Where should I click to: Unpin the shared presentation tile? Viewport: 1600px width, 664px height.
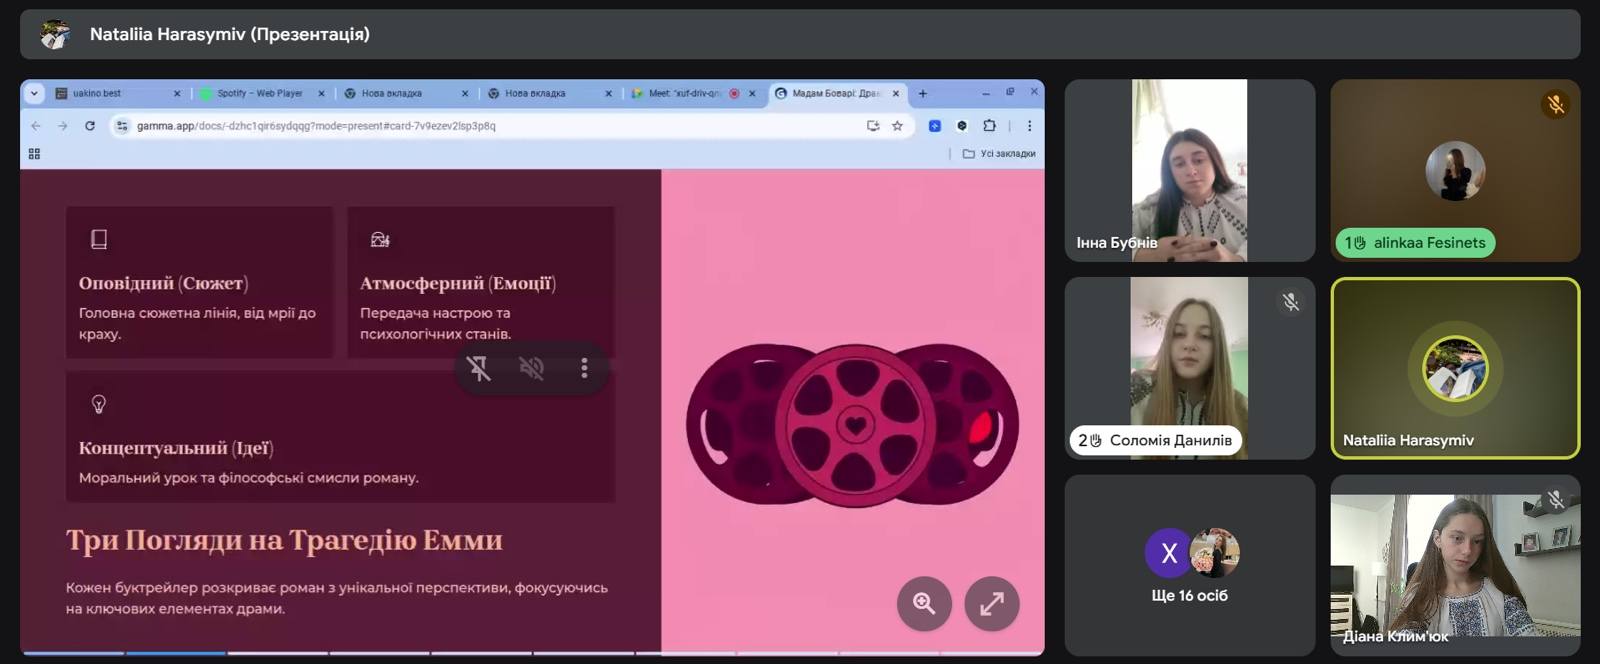click(x=479, y=368)
